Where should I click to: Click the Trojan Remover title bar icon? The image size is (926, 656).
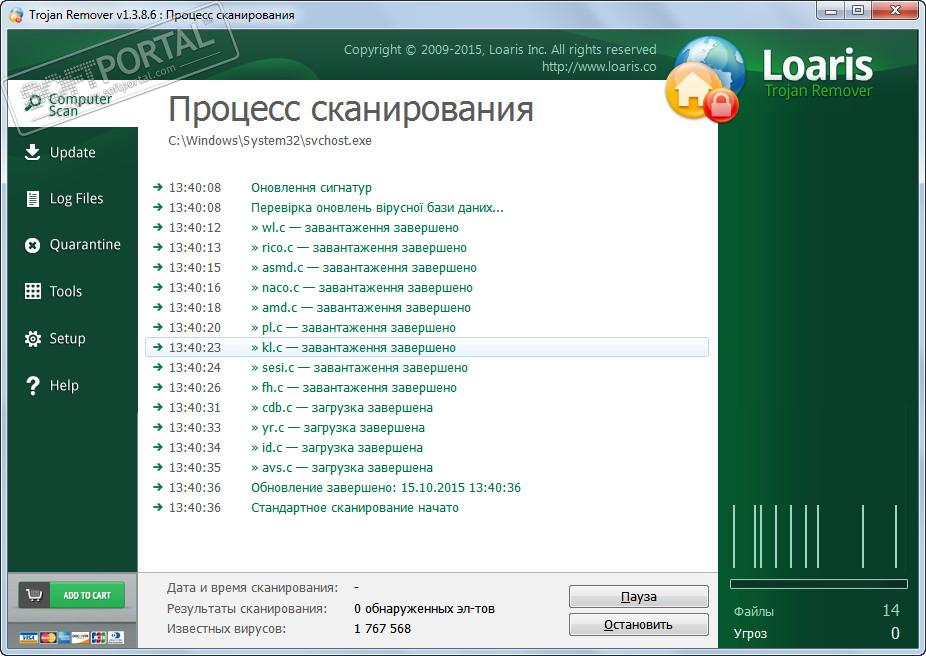coord(17,14)
